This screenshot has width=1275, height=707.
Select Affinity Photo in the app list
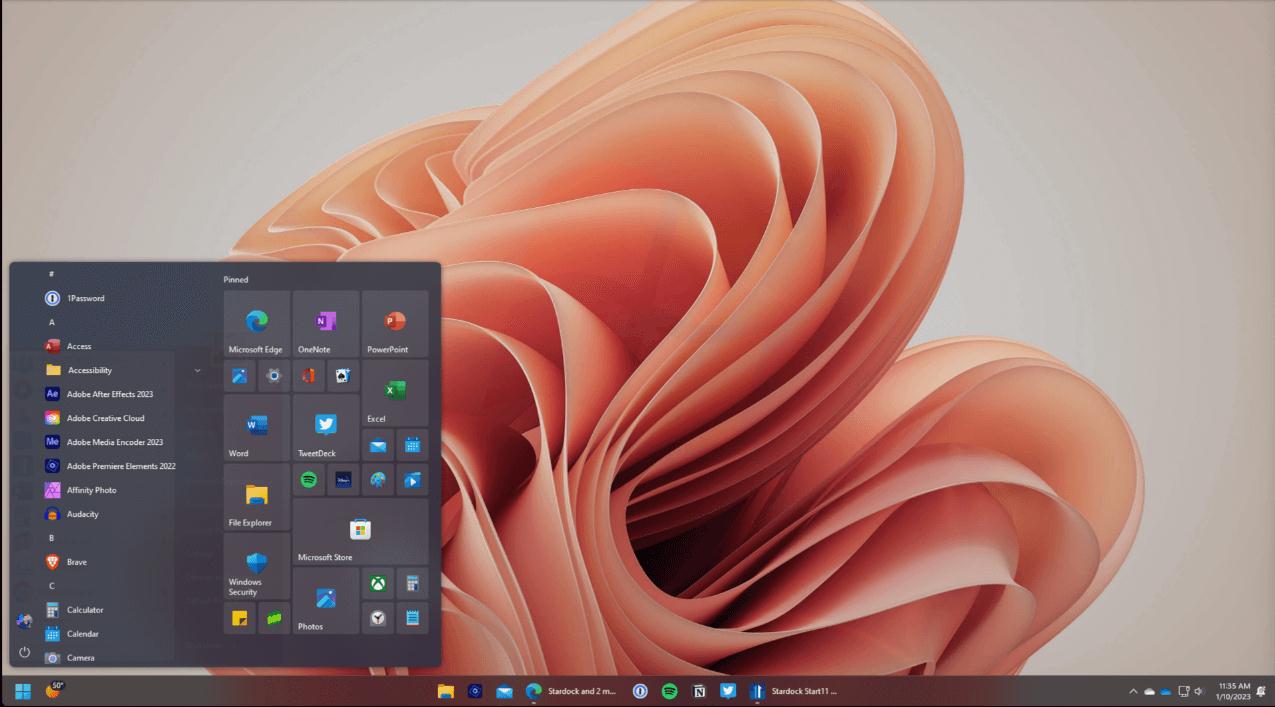pos(109,490)
